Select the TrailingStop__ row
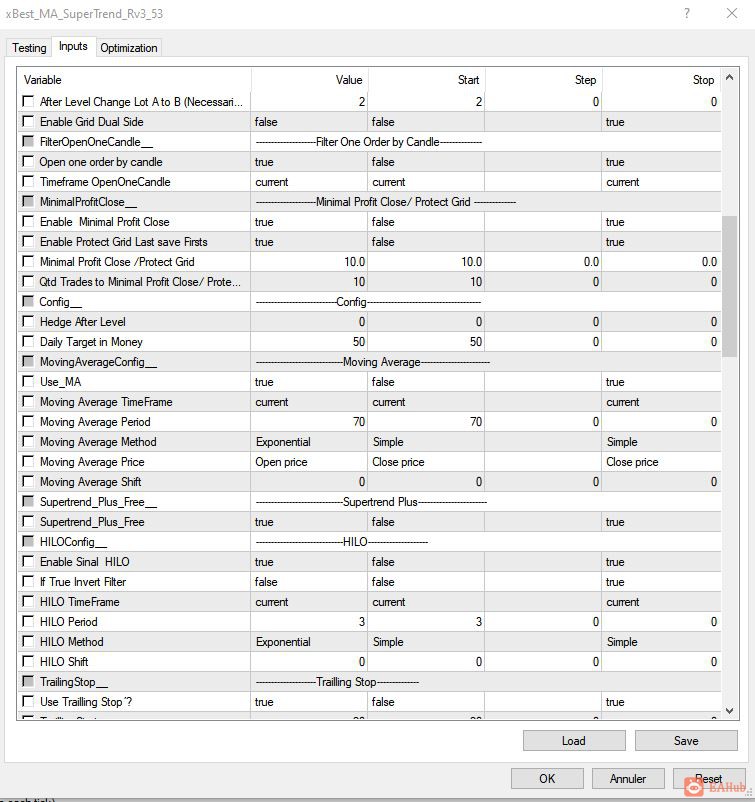755x802 pixels. click(370, 682)
